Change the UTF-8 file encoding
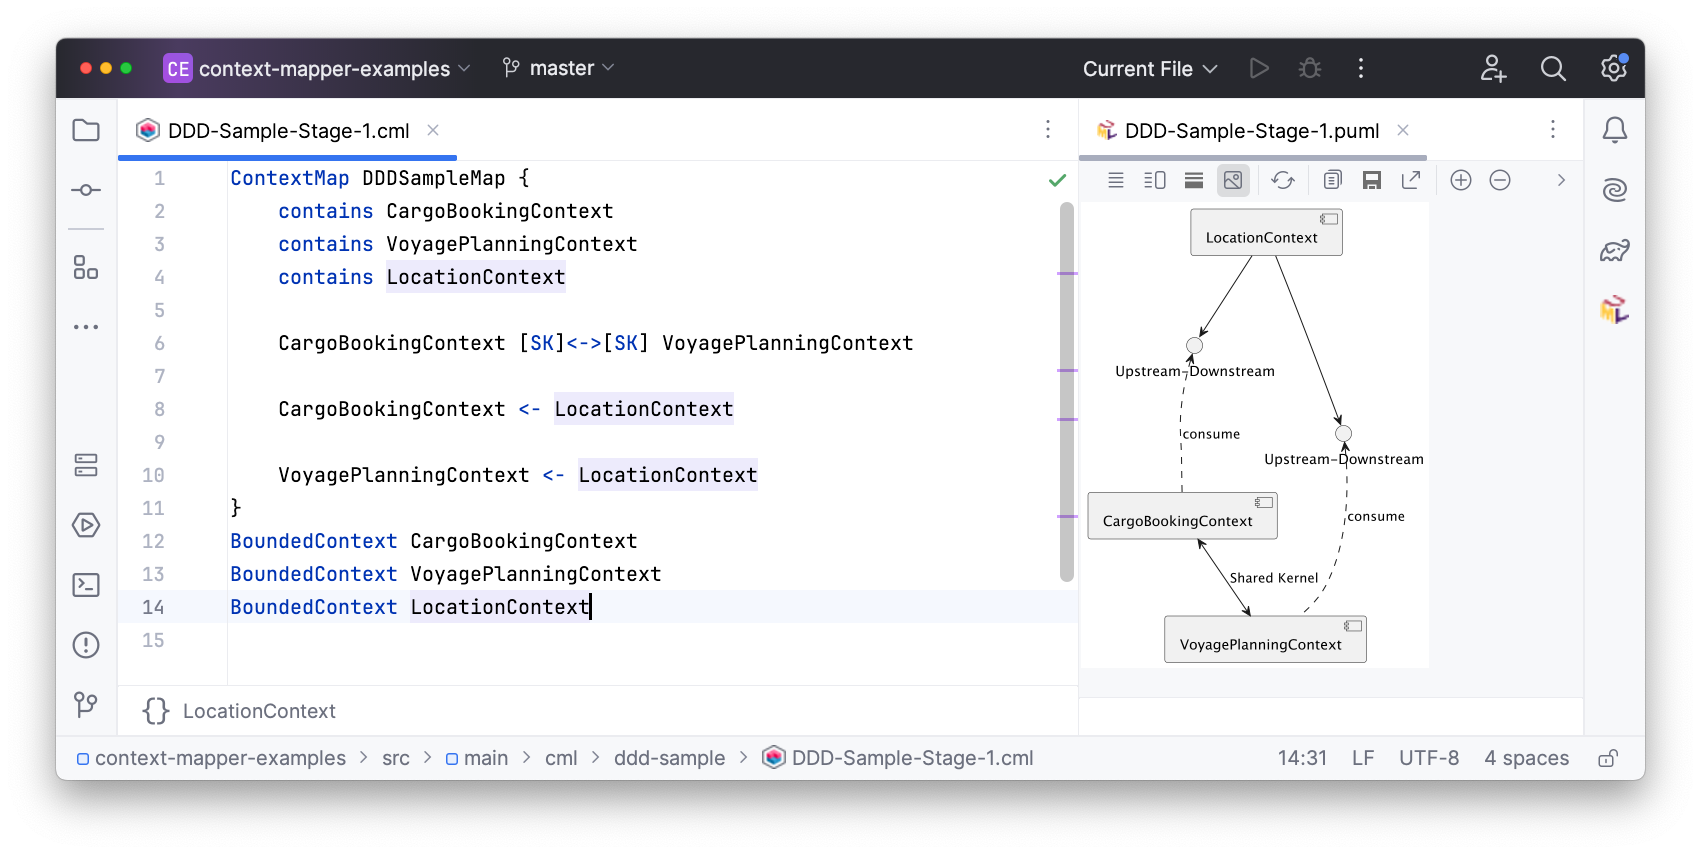This screenshot has width=1701, height=854. (1429, 758)
